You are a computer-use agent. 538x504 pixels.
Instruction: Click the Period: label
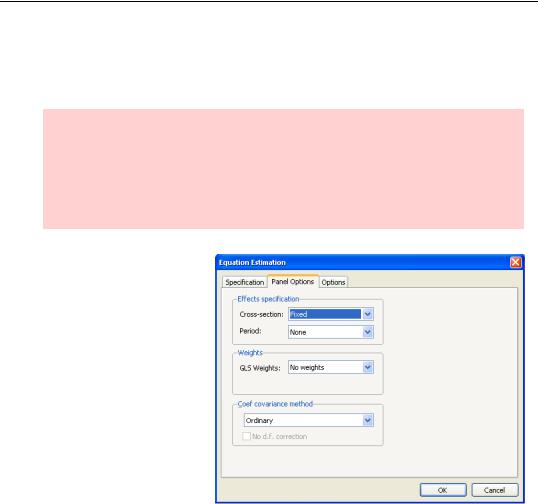250,331
